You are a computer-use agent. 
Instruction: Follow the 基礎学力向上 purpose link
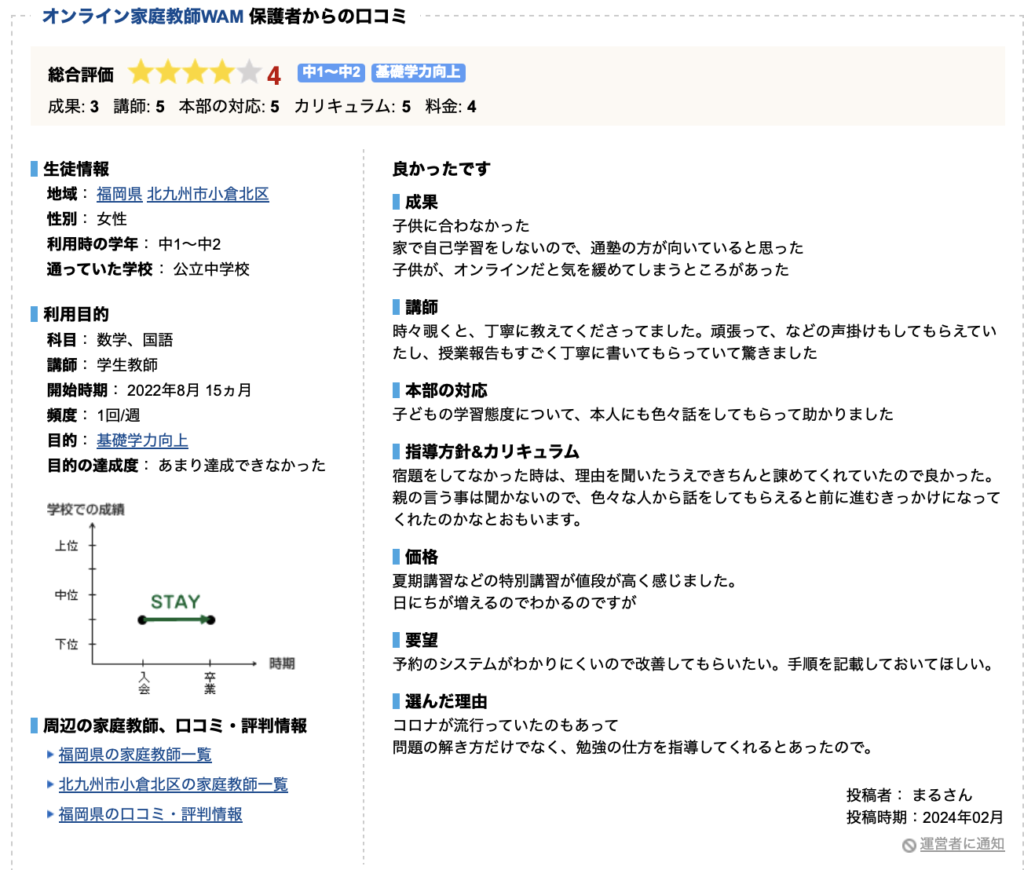(x=142, y=440)
